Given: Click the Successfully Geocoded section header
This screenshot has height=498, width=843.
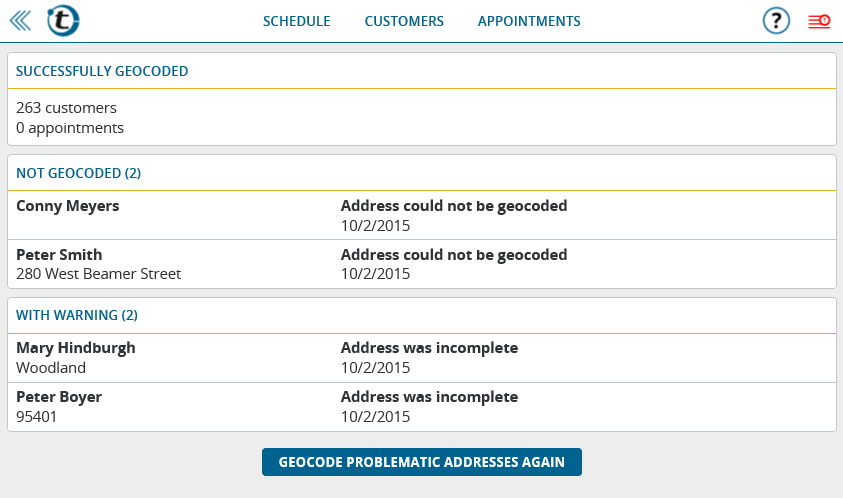Looking at the screenshot, I should click(102, 71).
